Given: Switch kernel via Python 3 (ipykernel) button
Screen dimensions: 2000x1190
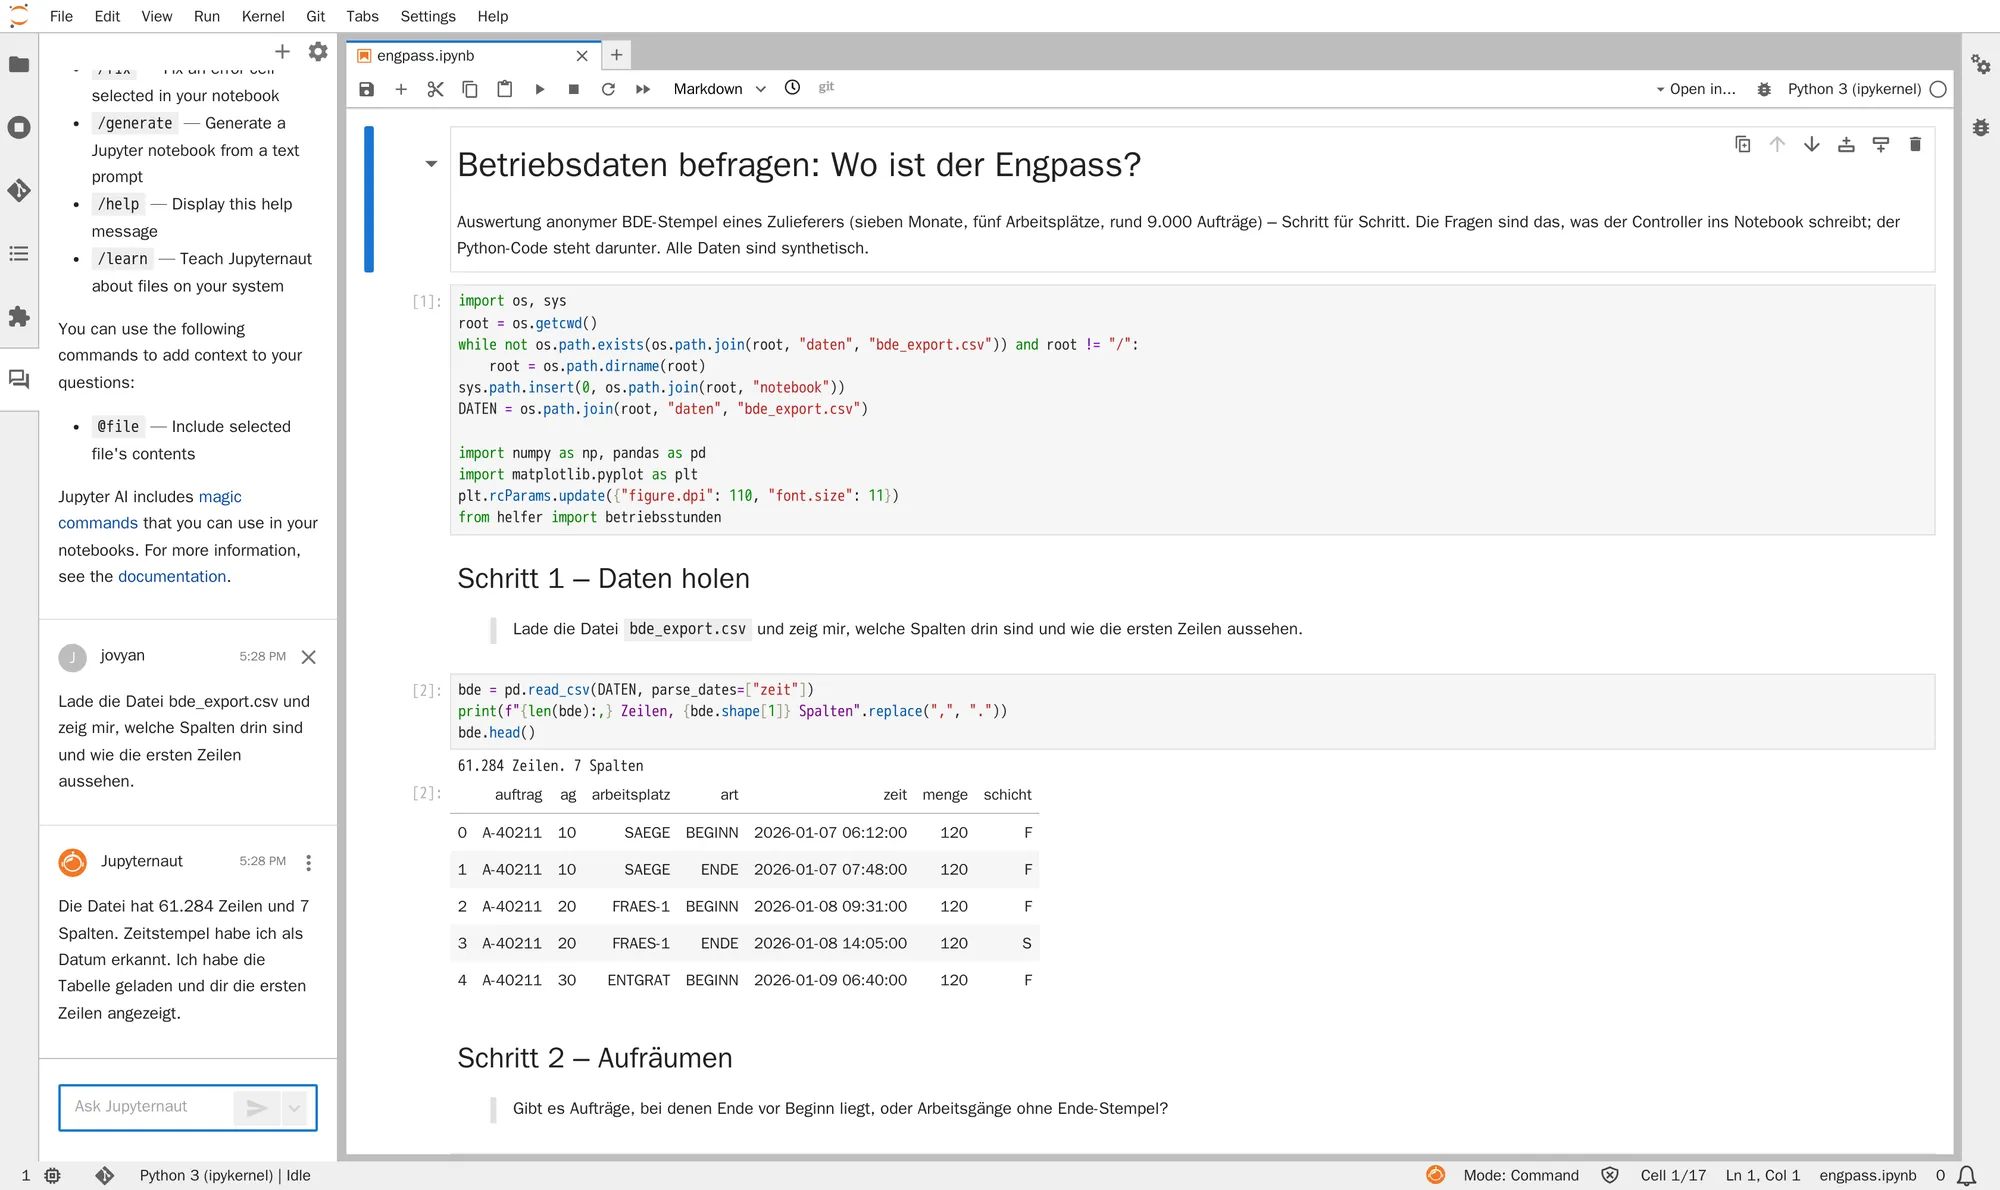Looking at the screenshot, I should click(1854, 89).
